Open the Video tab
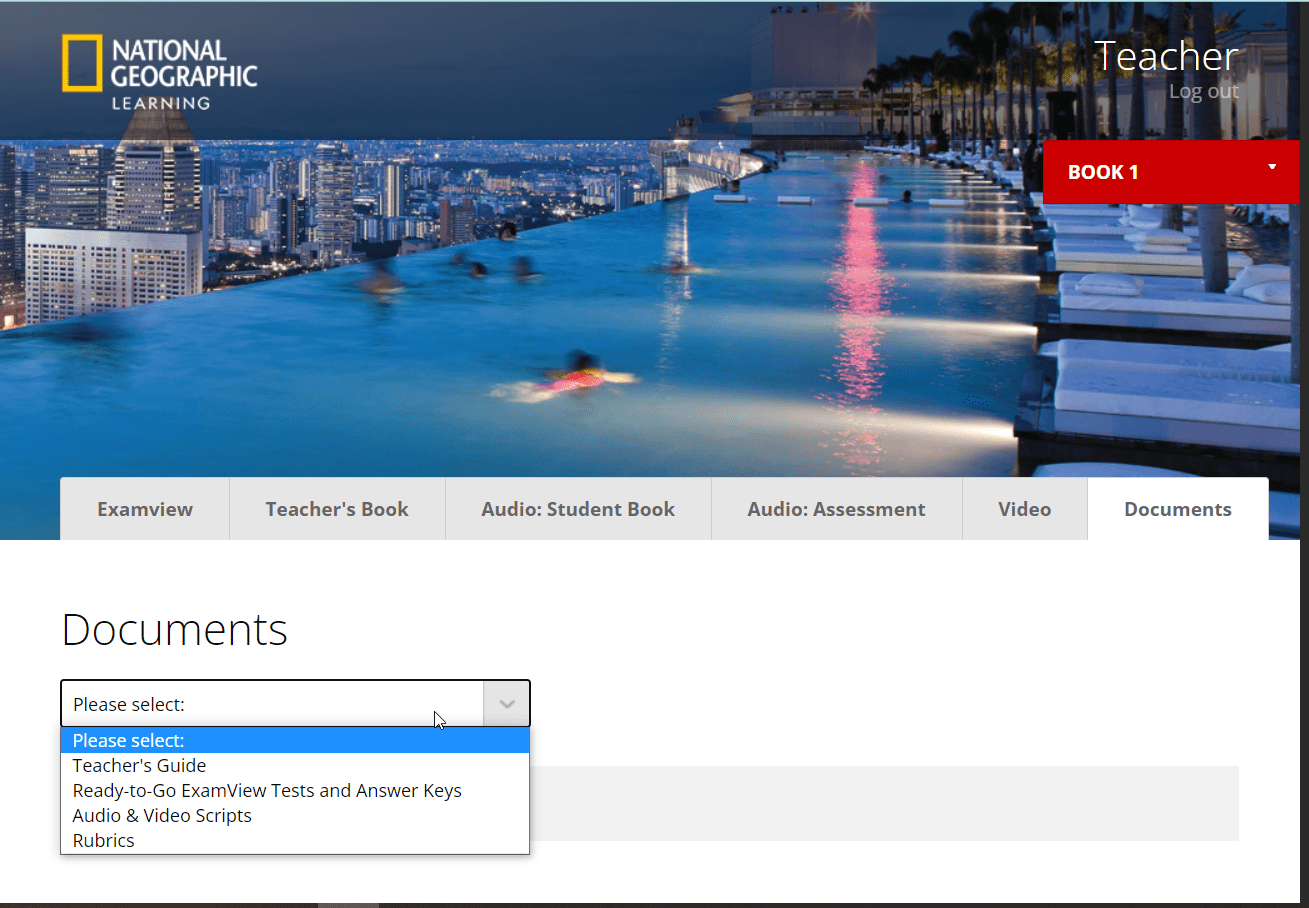1309x908 pixels. [x=1024, y=509]
